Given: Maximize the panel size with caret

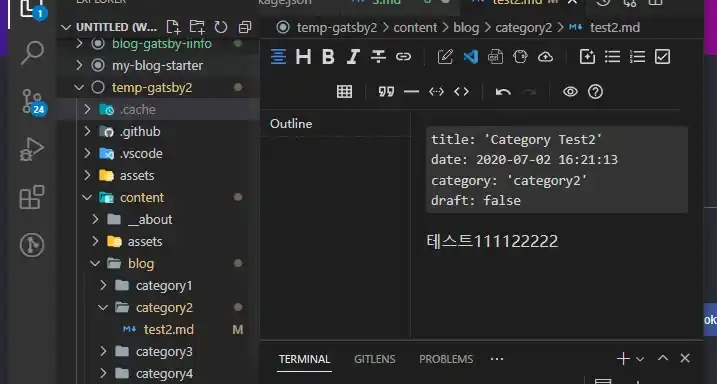Looking at the screenshot, I should point(663,358).
